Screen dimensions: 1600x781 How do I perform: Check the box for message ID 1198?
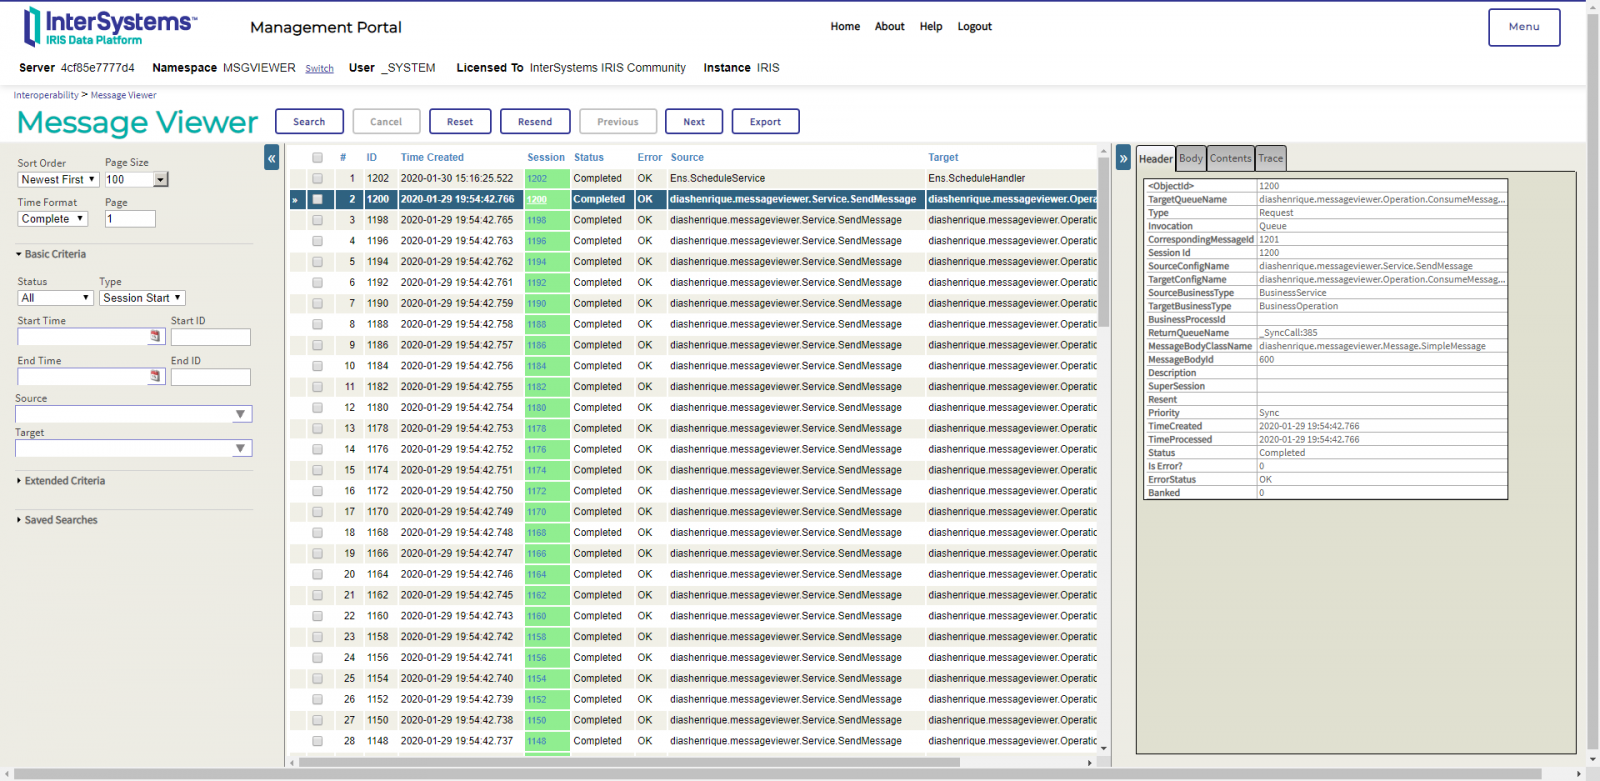click(x=317, y=220)
